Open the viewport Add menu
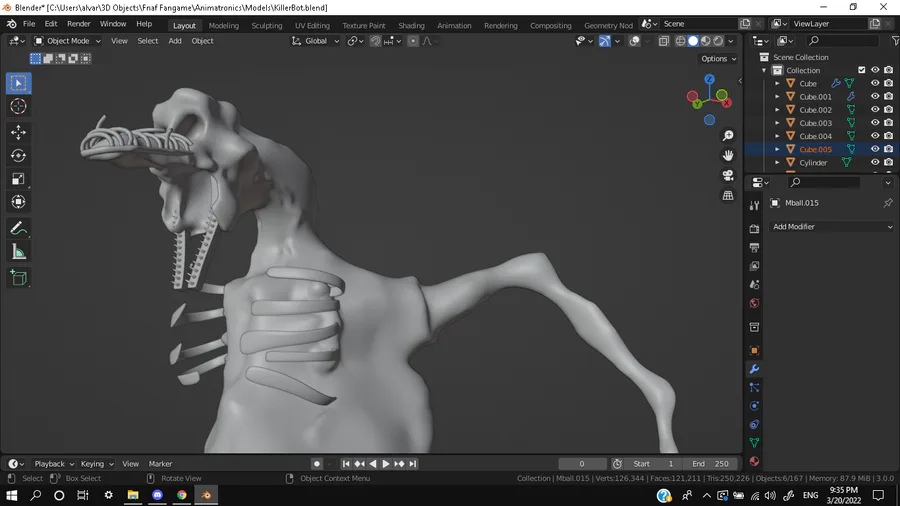This screenshot has width=900, height=506. click(175, 41)
